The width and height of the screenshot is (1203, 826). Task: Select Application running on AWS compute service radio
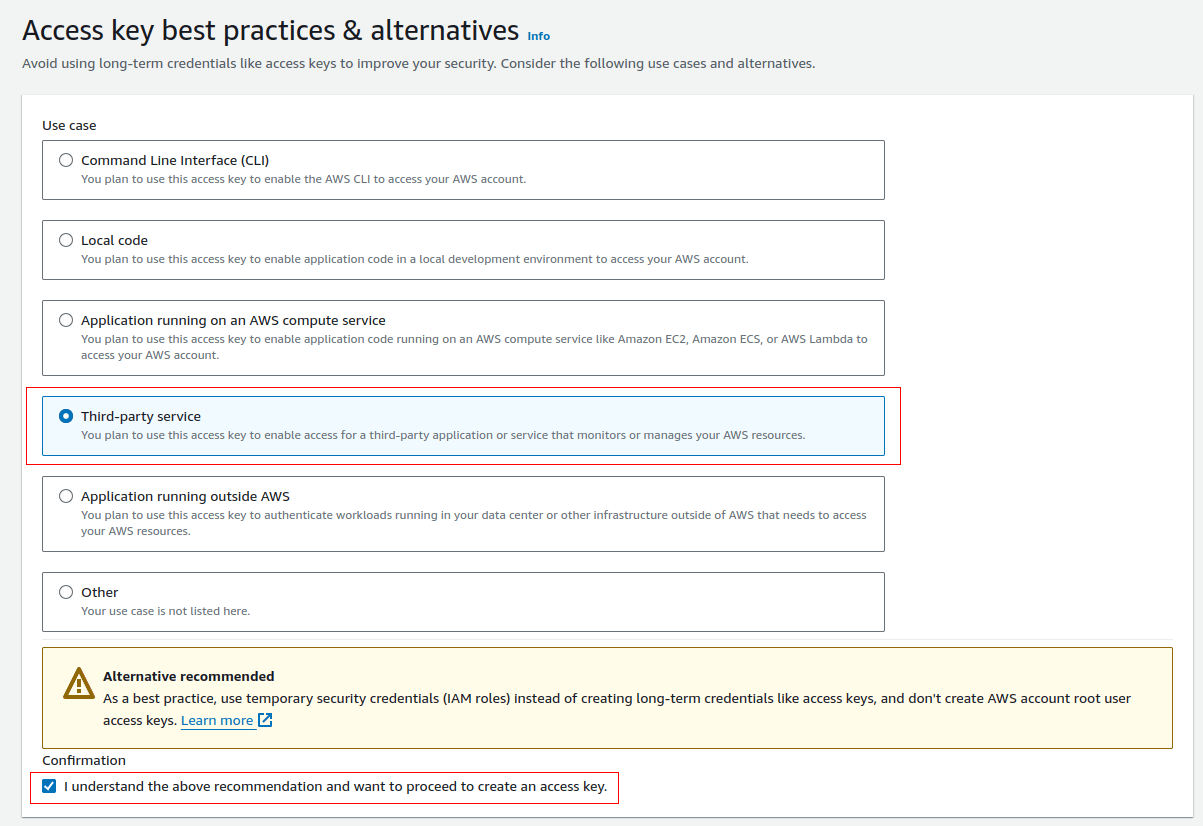tap(66, 320)
